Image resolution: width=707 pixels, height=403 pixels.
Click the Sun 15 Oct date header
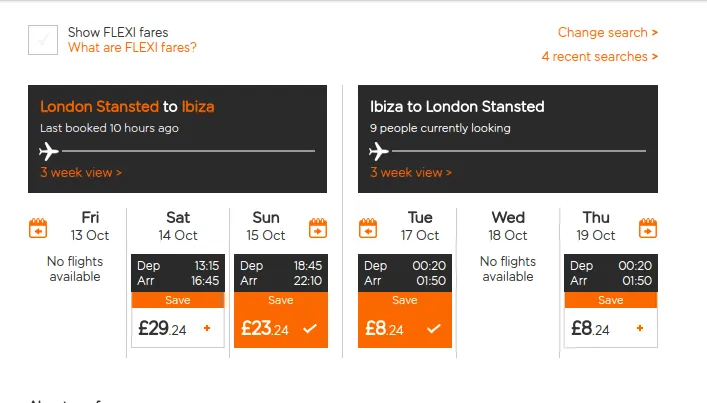(266, 226)
